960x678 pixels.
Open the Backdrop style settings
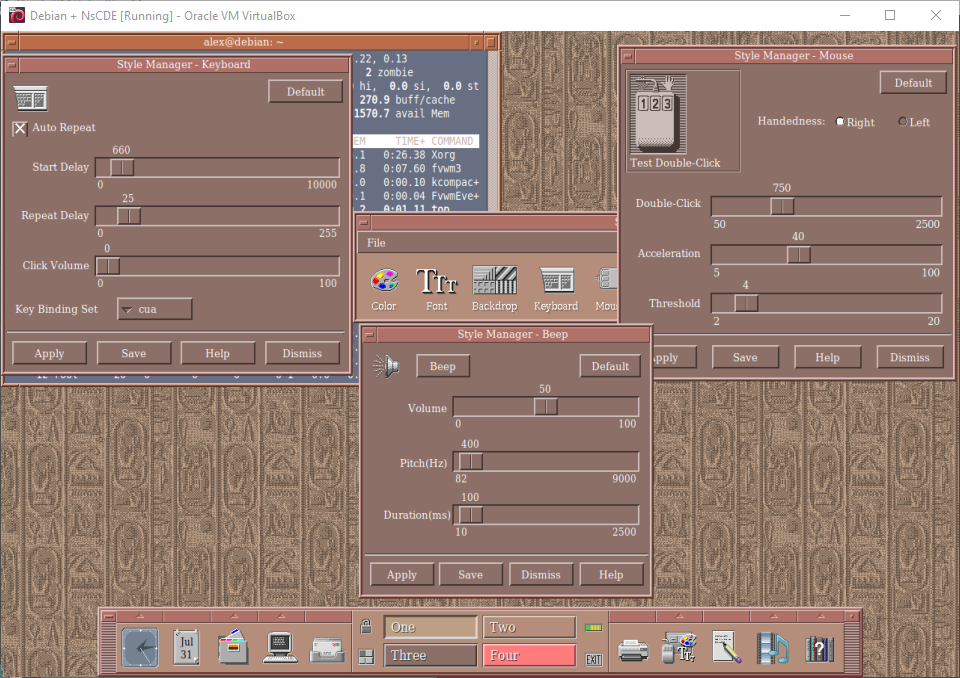coord(494,281)
